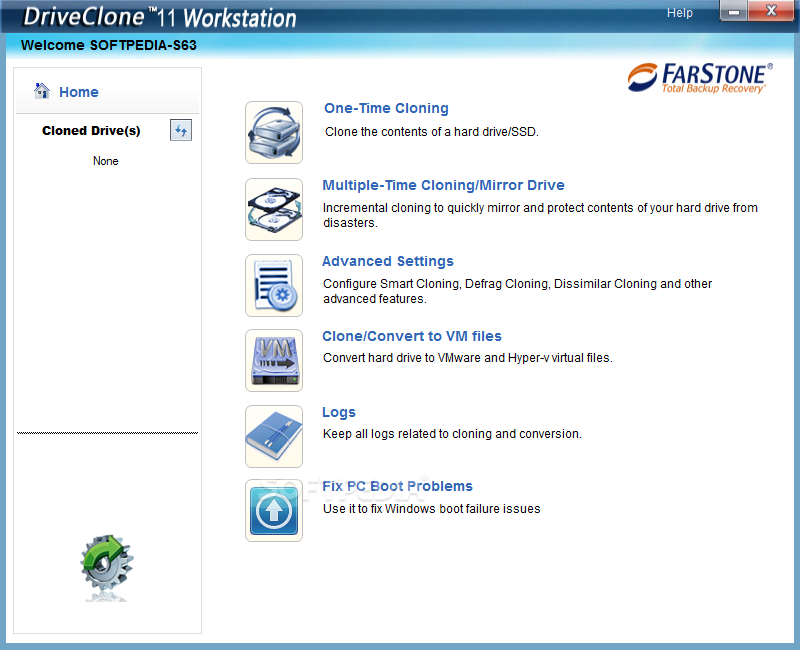Close the DriveClone window
Screen dimensions: 800x650
tap(771, 11)
